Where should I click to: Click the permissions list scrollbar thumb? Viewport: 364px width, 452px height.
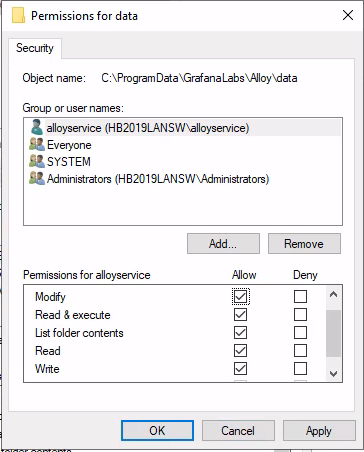333,333
